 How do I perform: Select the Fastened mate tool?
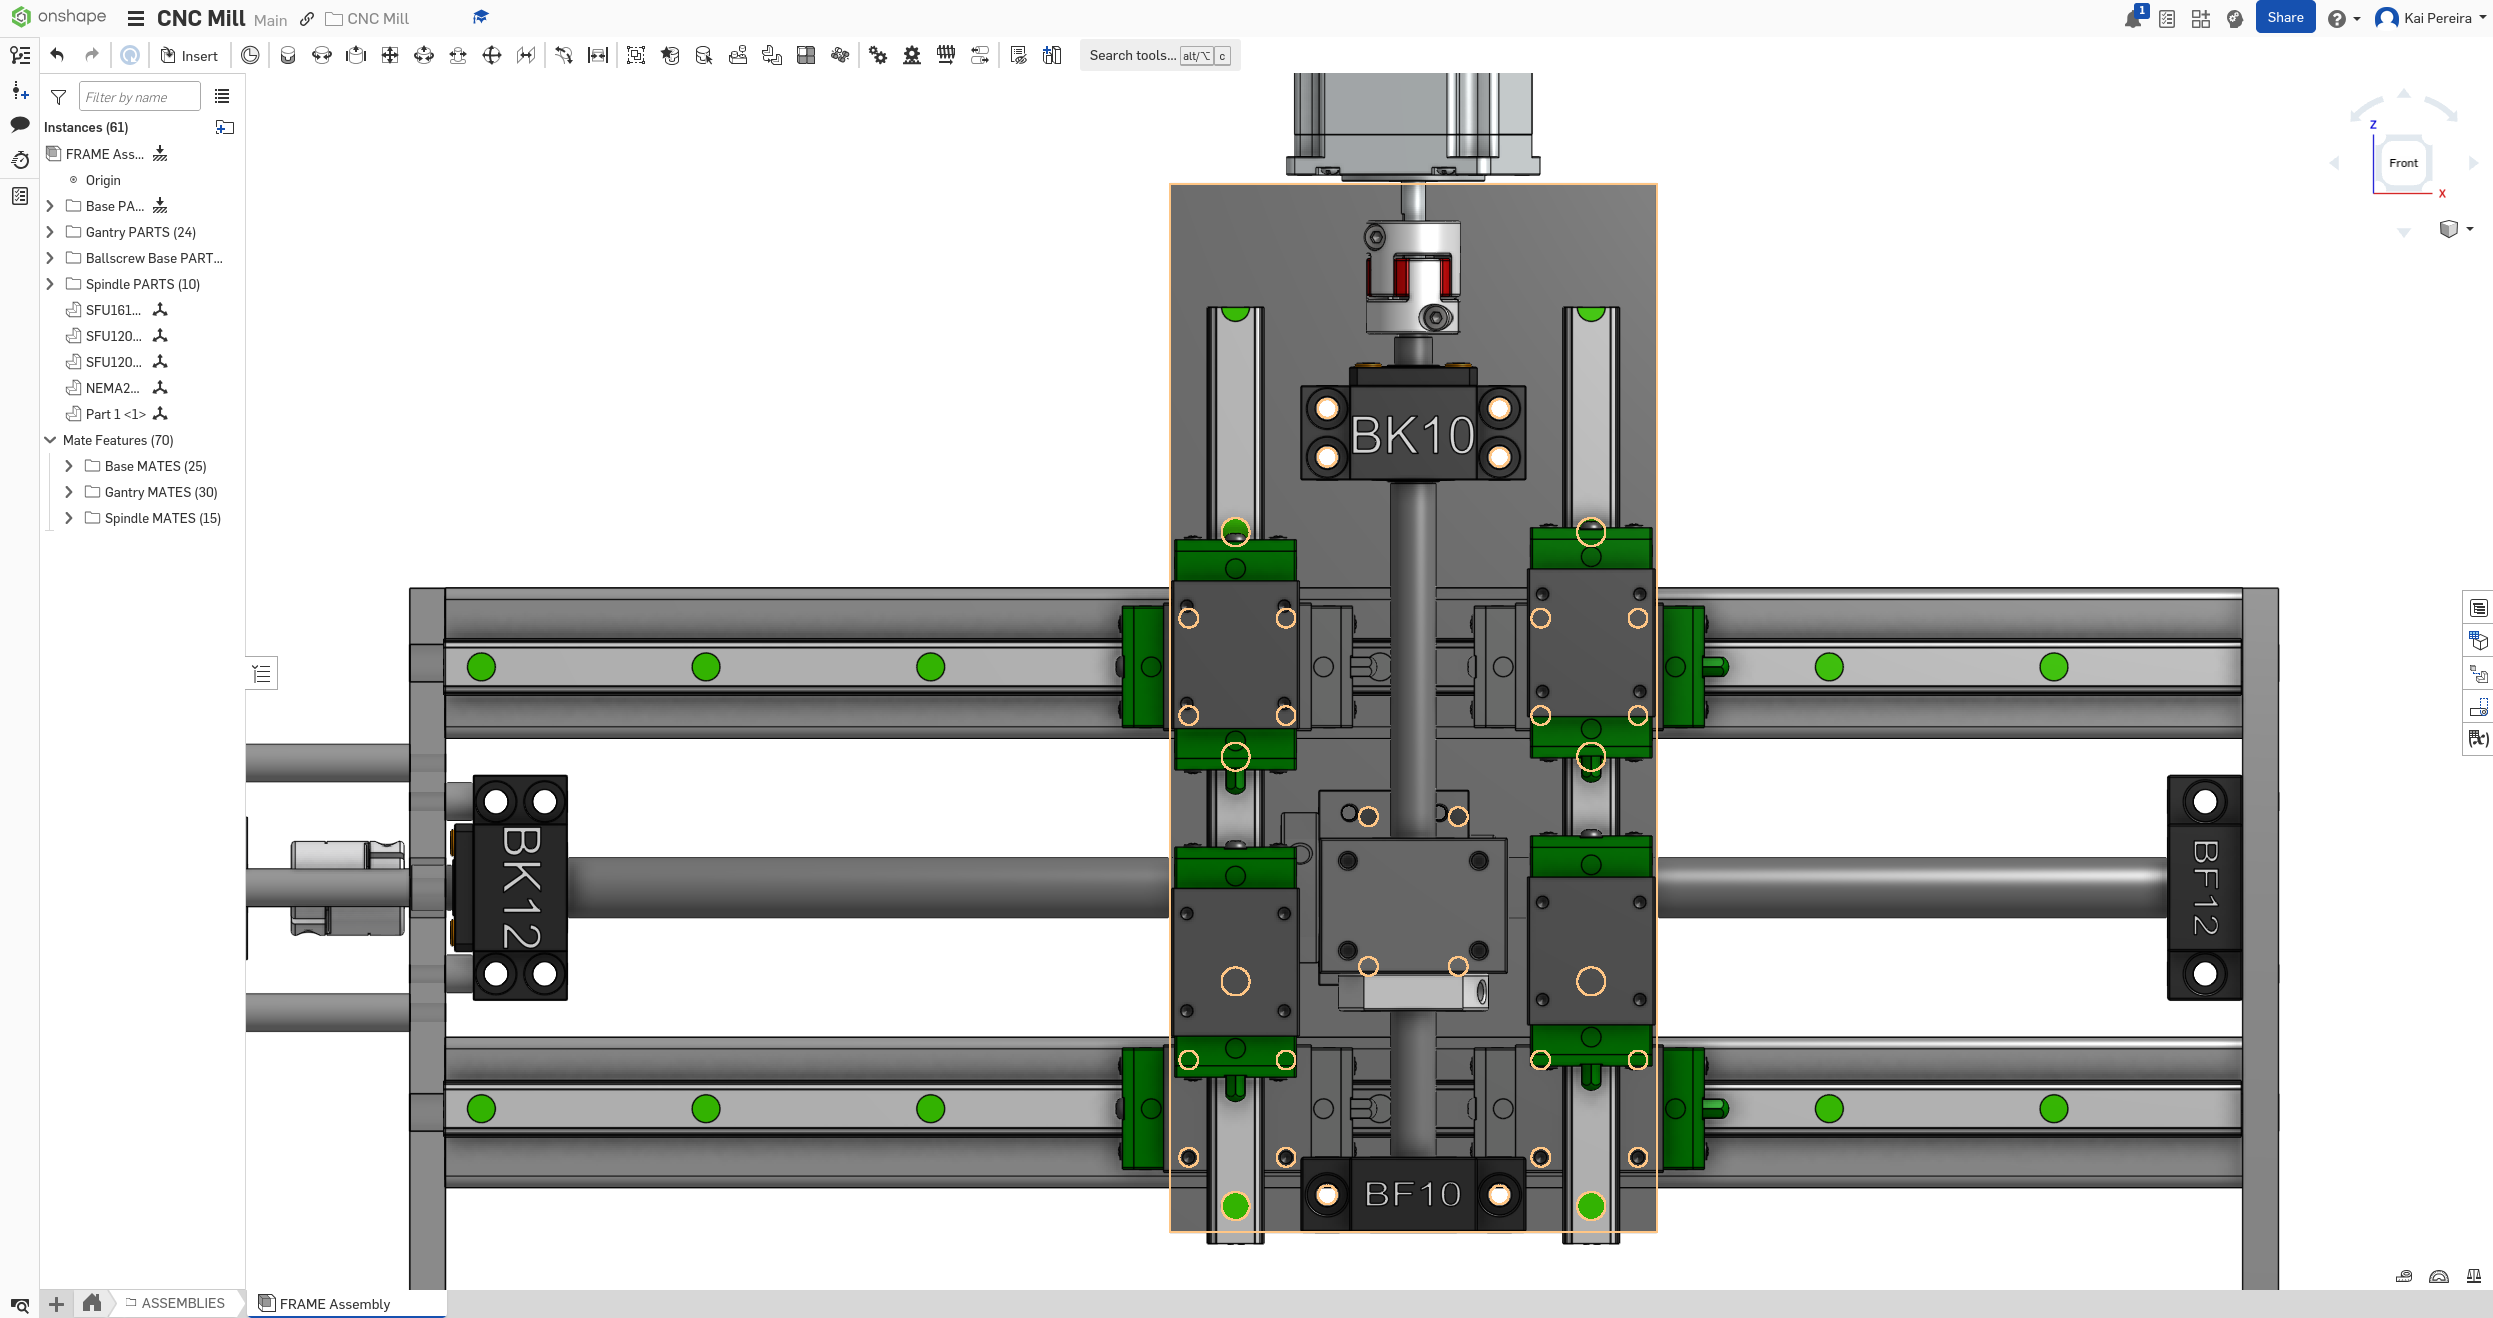288,55
